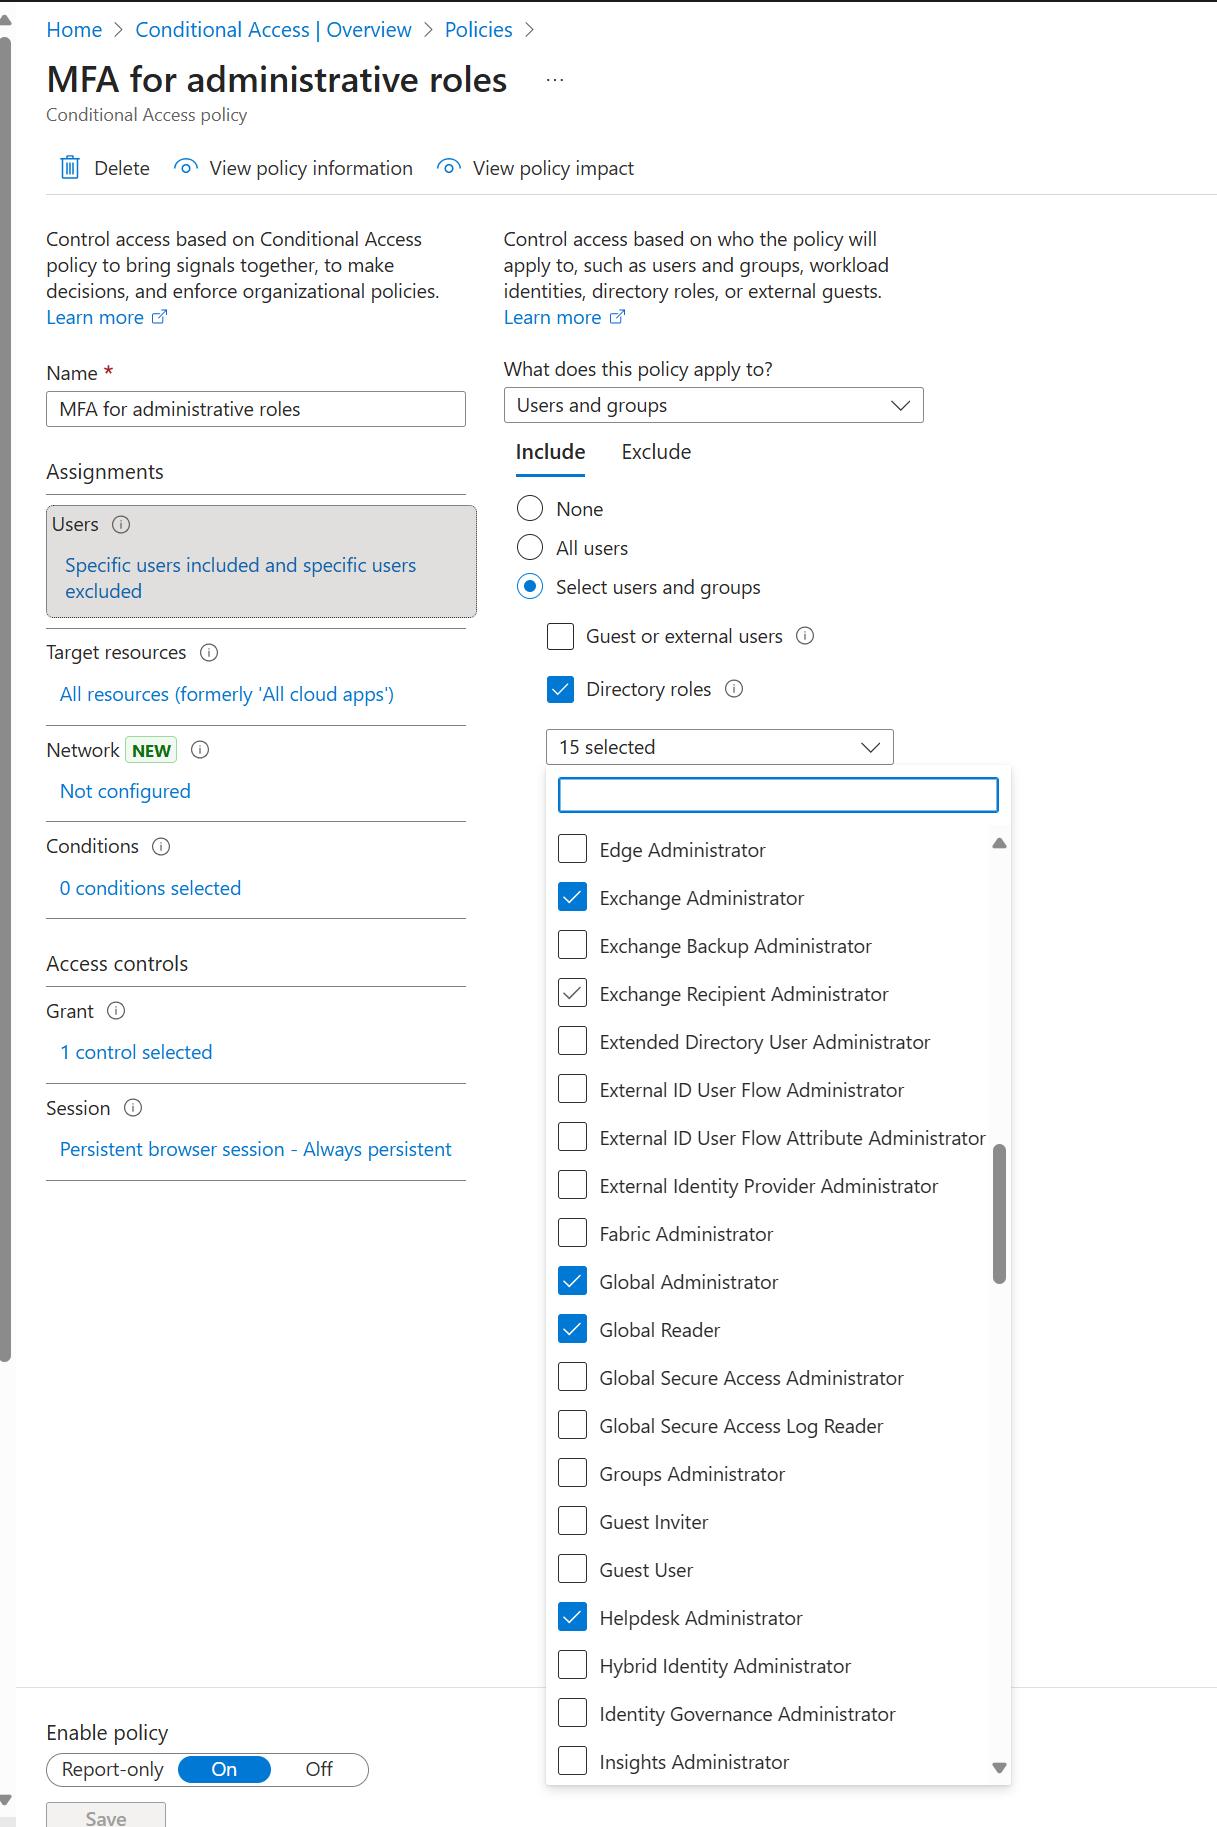
Task: Click the info icon beside Target resources
Action: coord(209,652)
